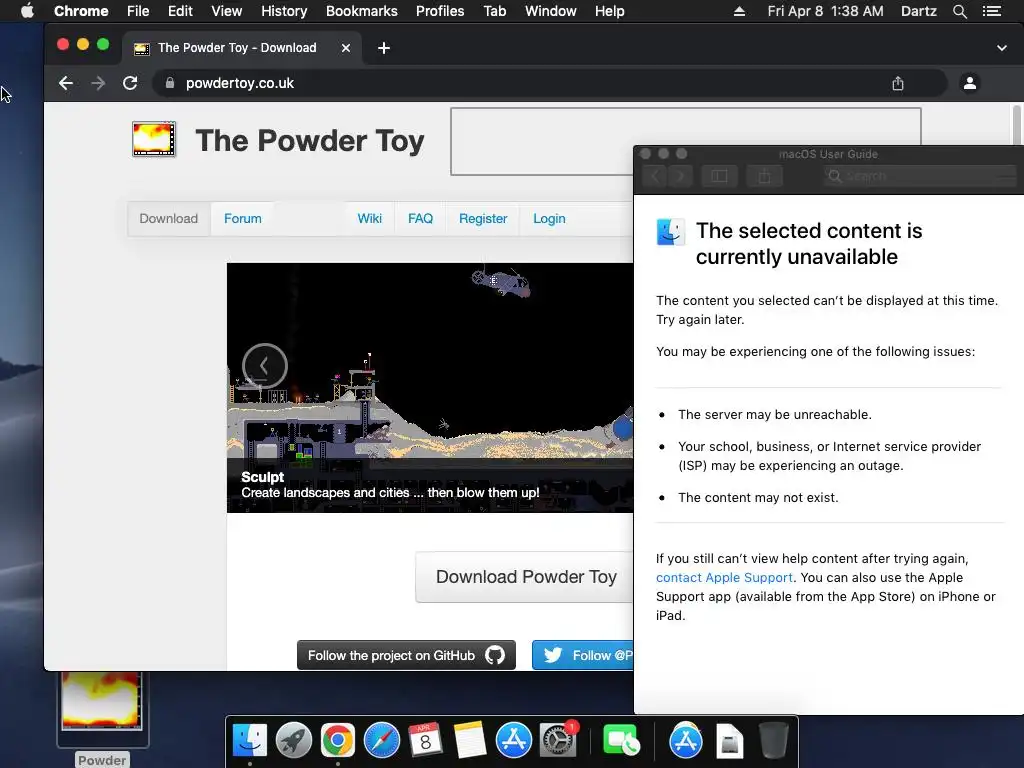The image size is (1024, 768).
Task: Click the Apple menu logo
Action: click(x=27, y=11)
